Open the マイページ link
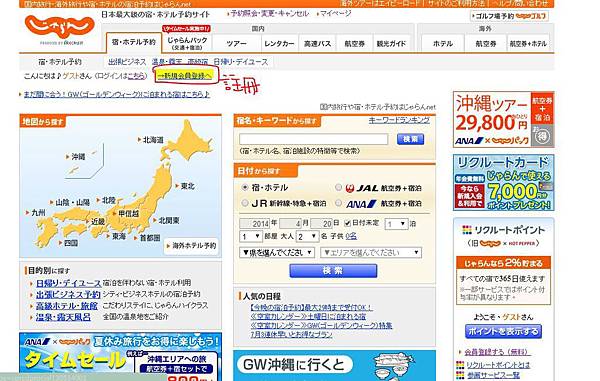This screenshot has height=381, width=600. [x=335, y=13]
